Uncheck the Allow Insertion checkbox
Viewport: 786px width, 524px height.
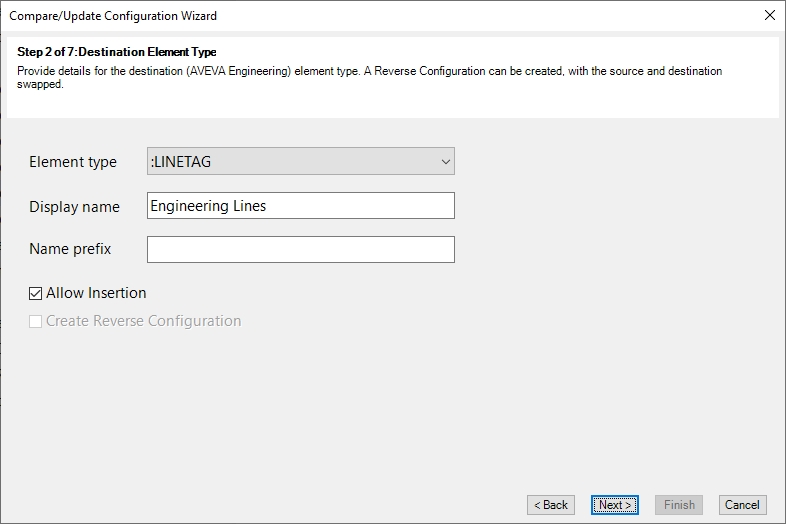click(35, 293)
